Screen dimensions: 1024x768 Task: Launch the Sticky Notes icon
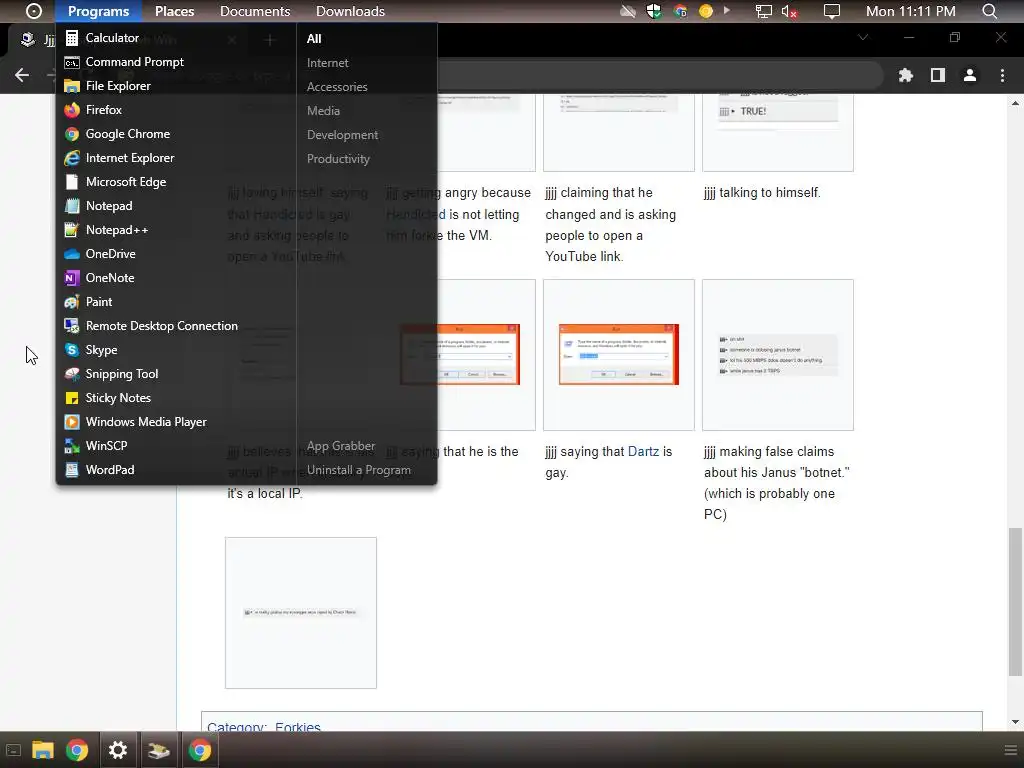coord(72,398)
